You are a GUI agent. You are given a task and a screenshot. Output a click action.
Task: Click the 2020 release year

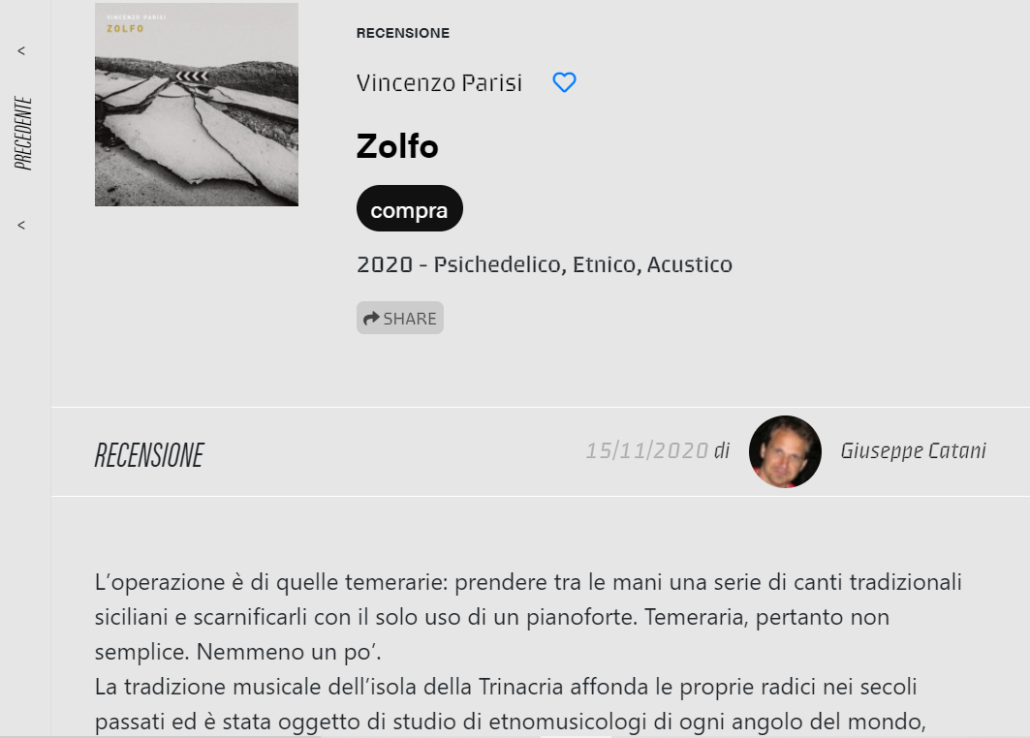384,264
